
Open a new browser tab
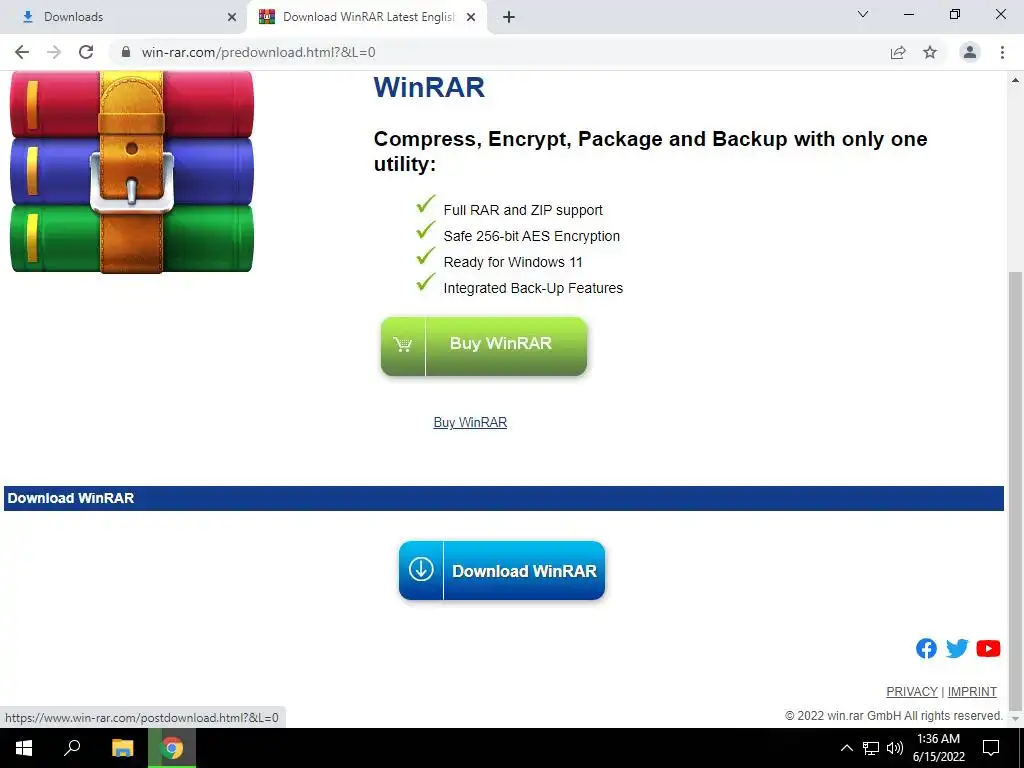tap(509, 17)
